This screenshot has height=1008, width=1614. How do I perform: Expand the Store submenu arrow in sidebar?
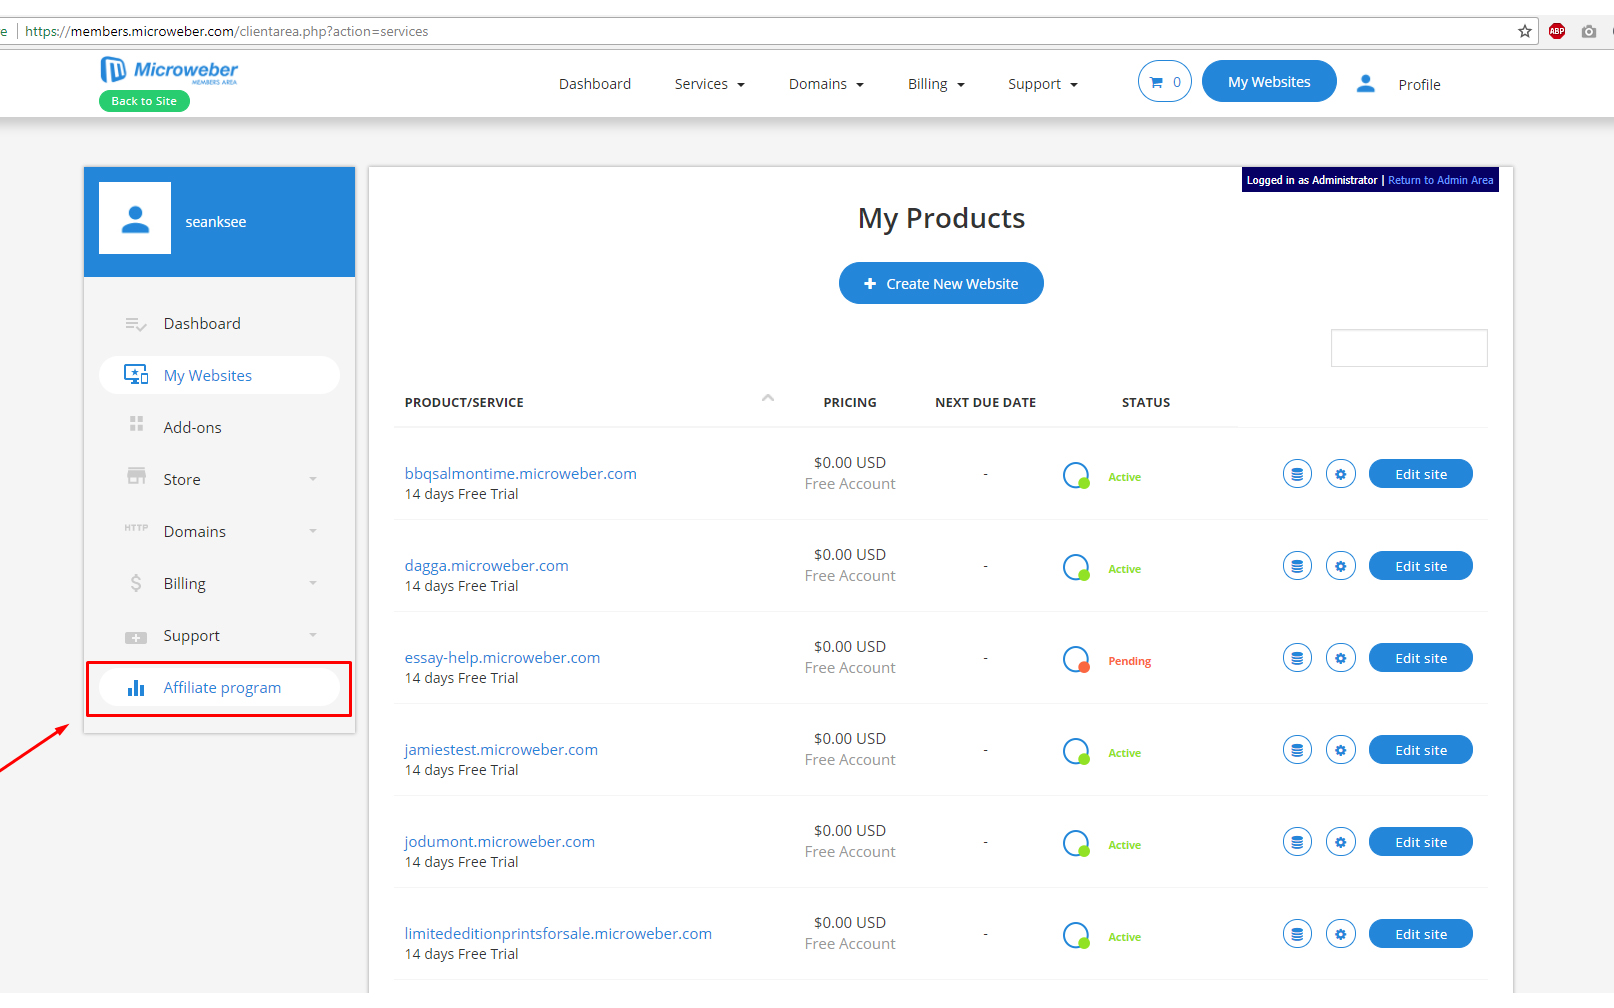point(313,479)
